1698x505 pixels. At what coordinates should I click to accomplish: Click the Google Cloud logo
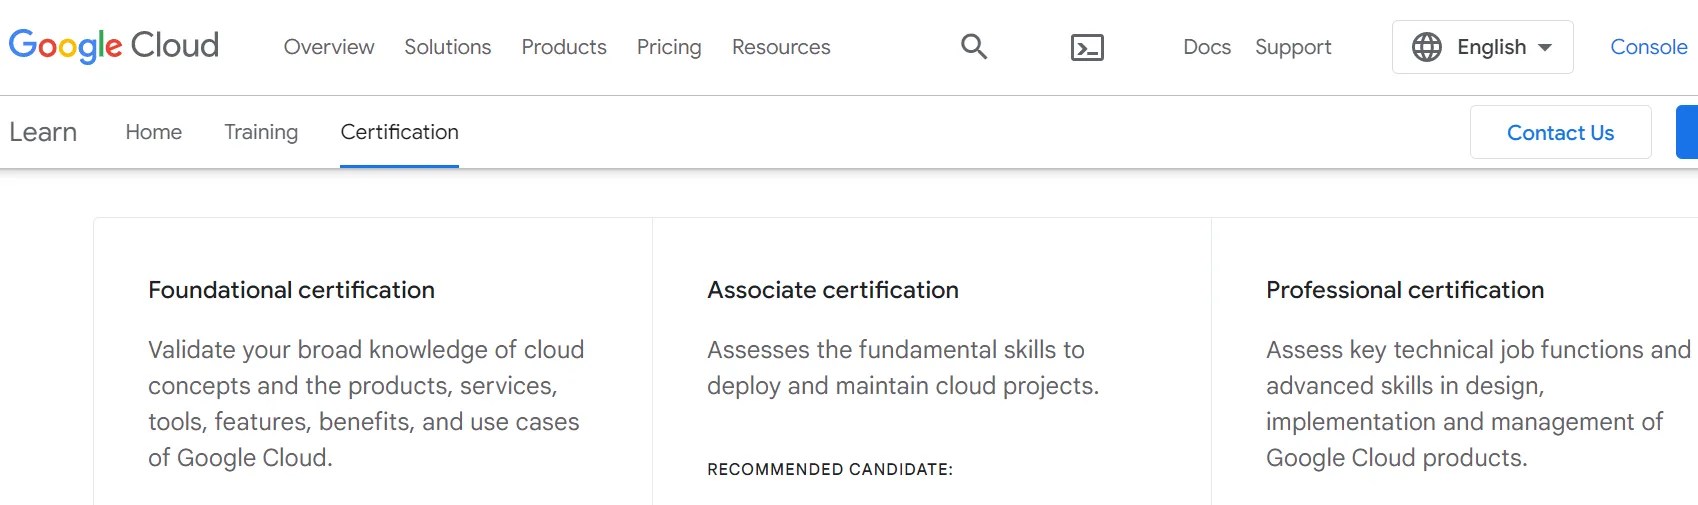pos(113,46)
